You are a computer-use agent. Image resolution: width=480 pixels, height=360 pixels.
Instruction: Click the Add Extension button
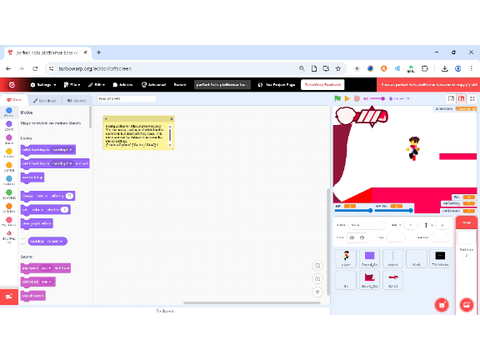9,296
